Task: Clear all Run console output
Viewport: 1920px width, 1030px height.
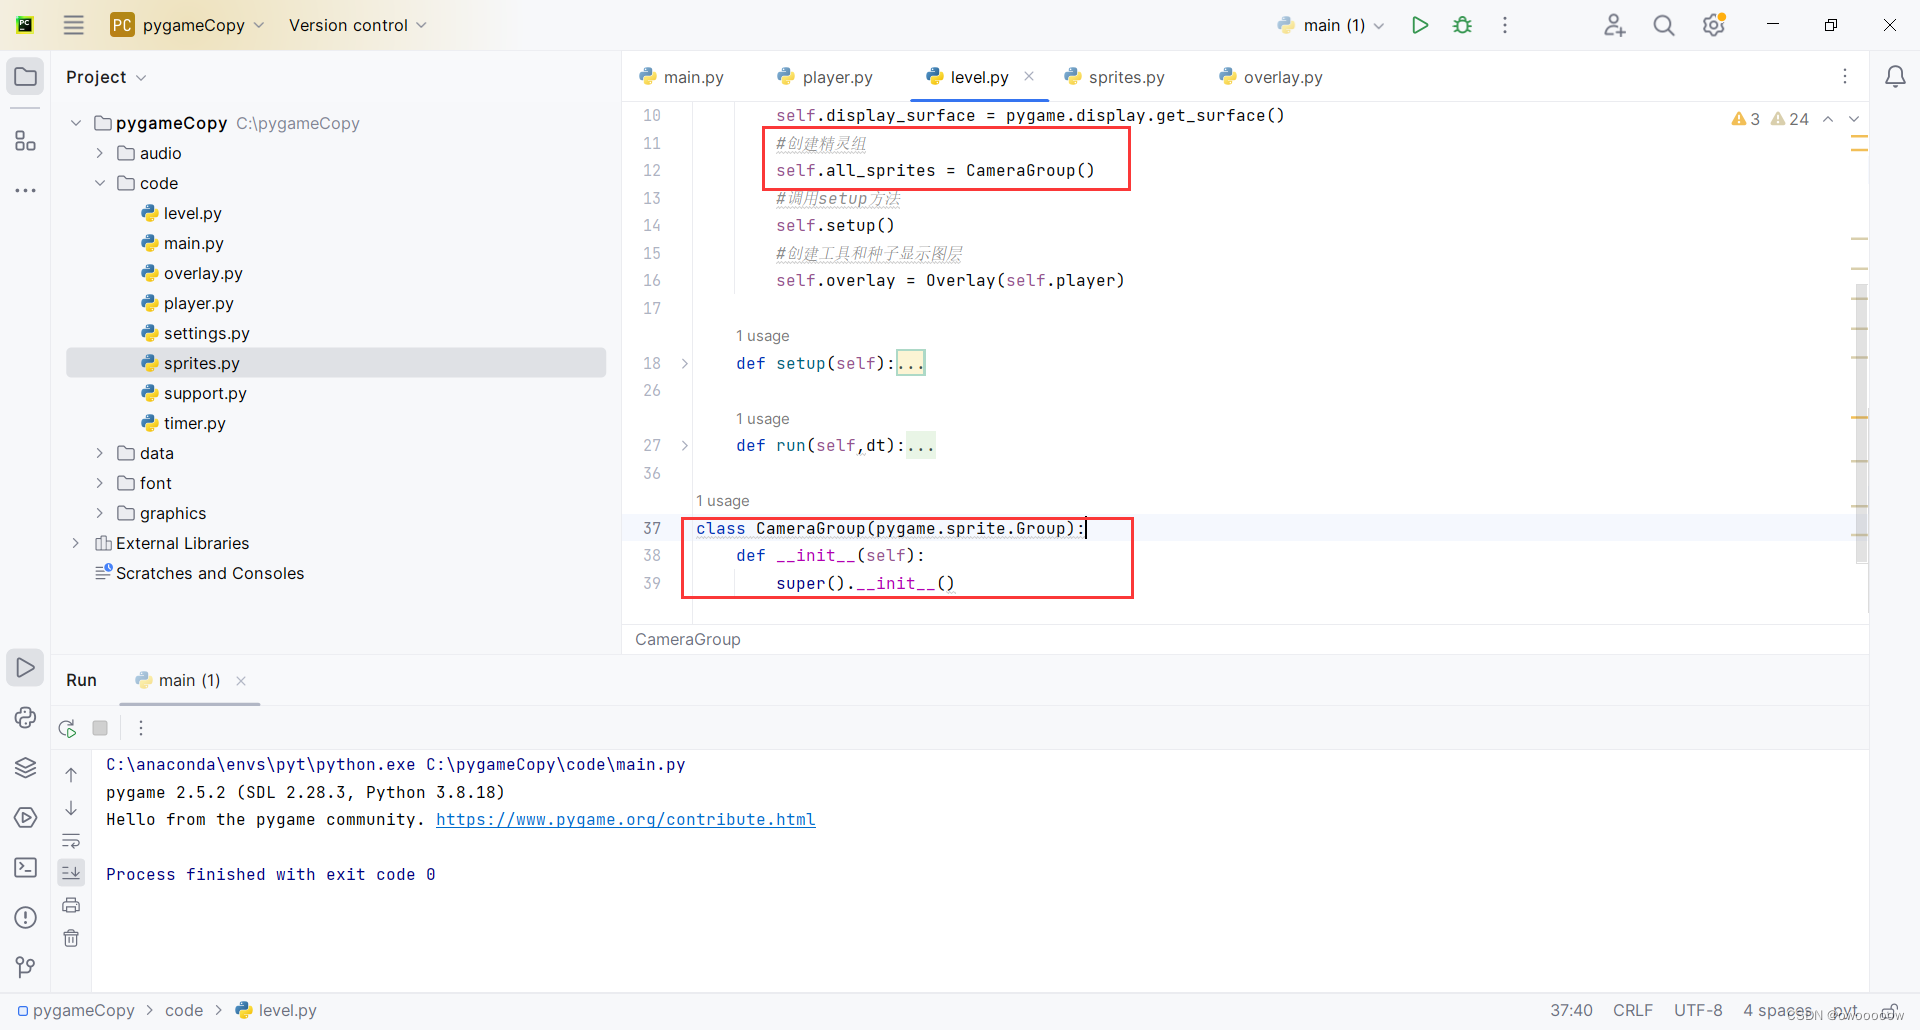Action: click(x=71, y=938)
